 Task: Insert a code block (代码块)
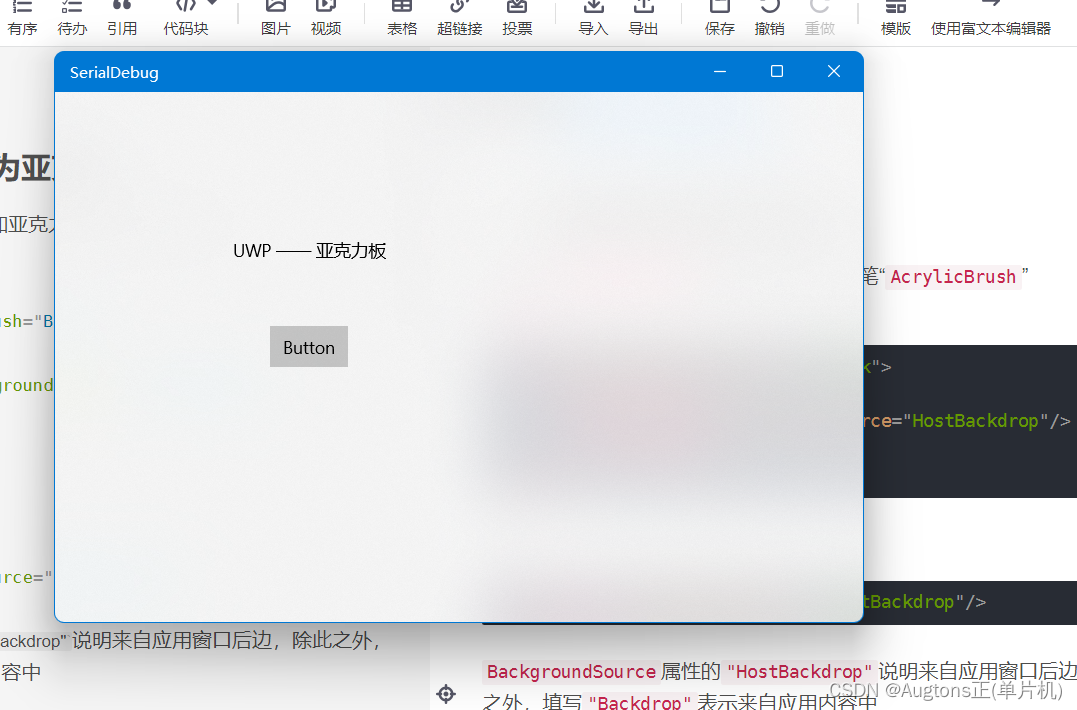[185, 19]
